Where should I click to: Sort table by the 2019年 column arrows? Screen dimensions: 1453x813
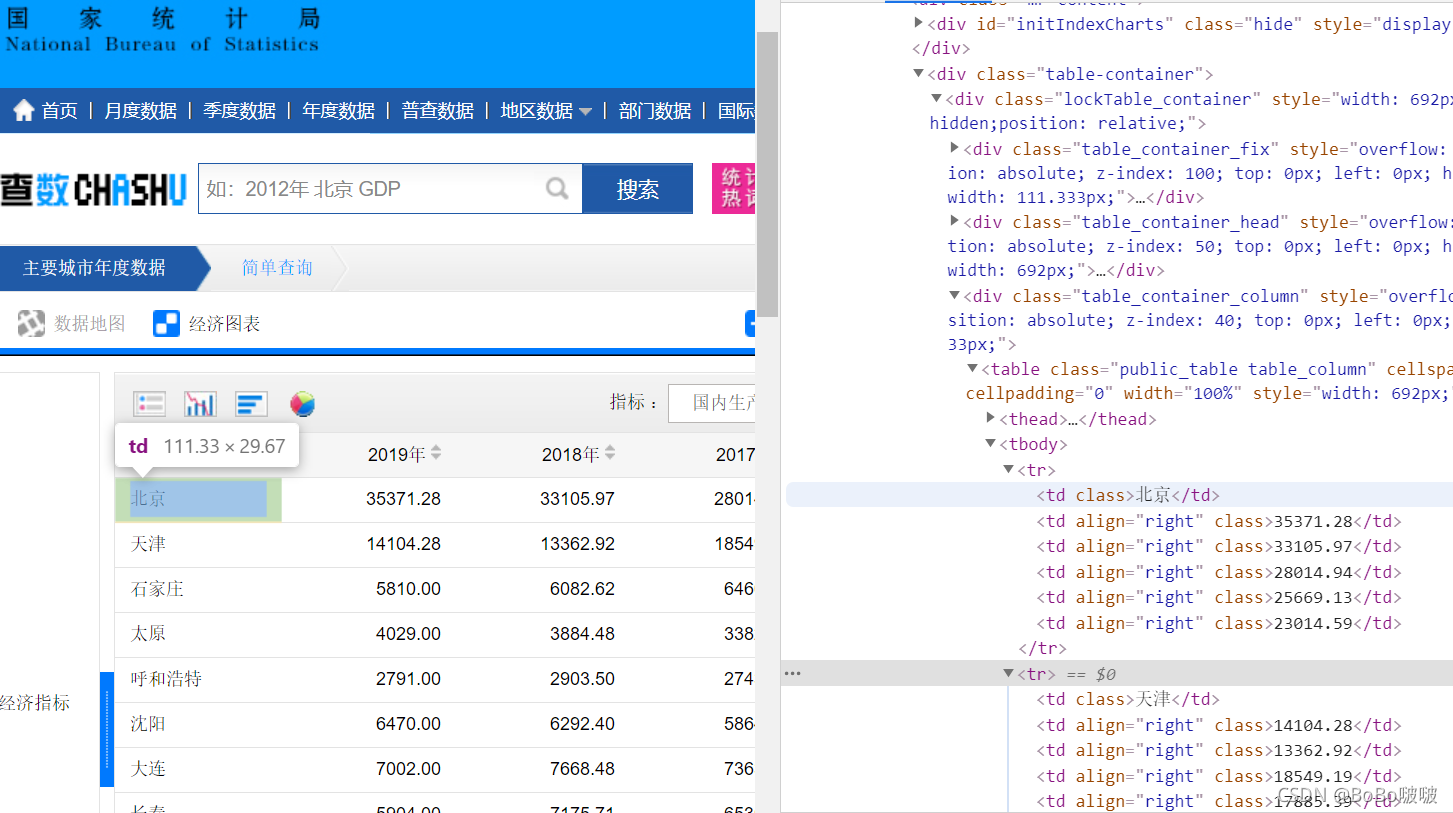coord(435,454)
